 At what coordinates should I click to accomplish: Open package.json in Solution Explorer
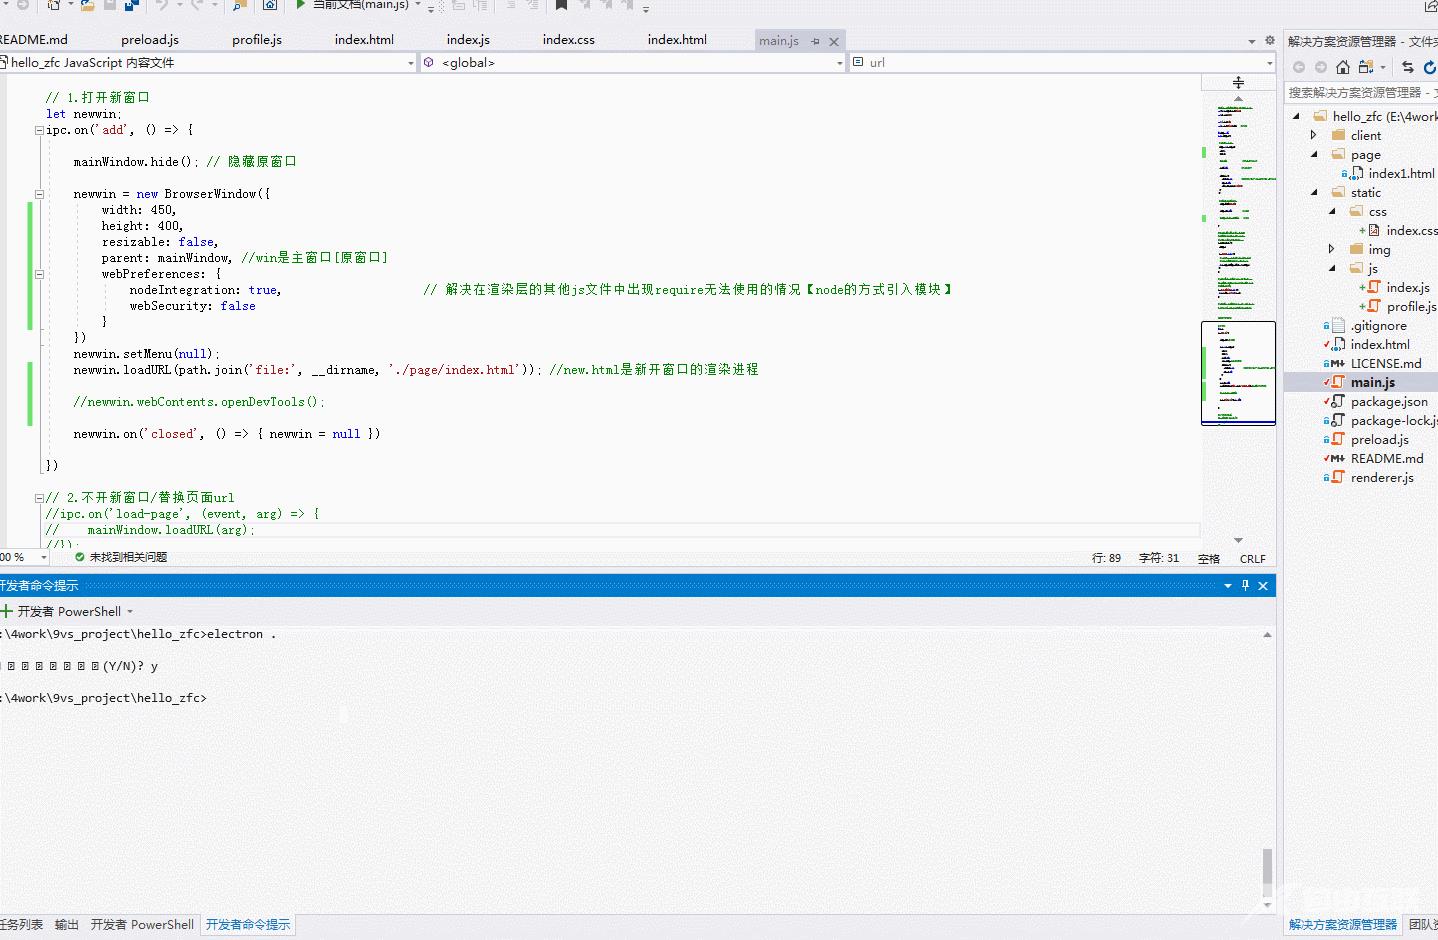[1388, 401]
